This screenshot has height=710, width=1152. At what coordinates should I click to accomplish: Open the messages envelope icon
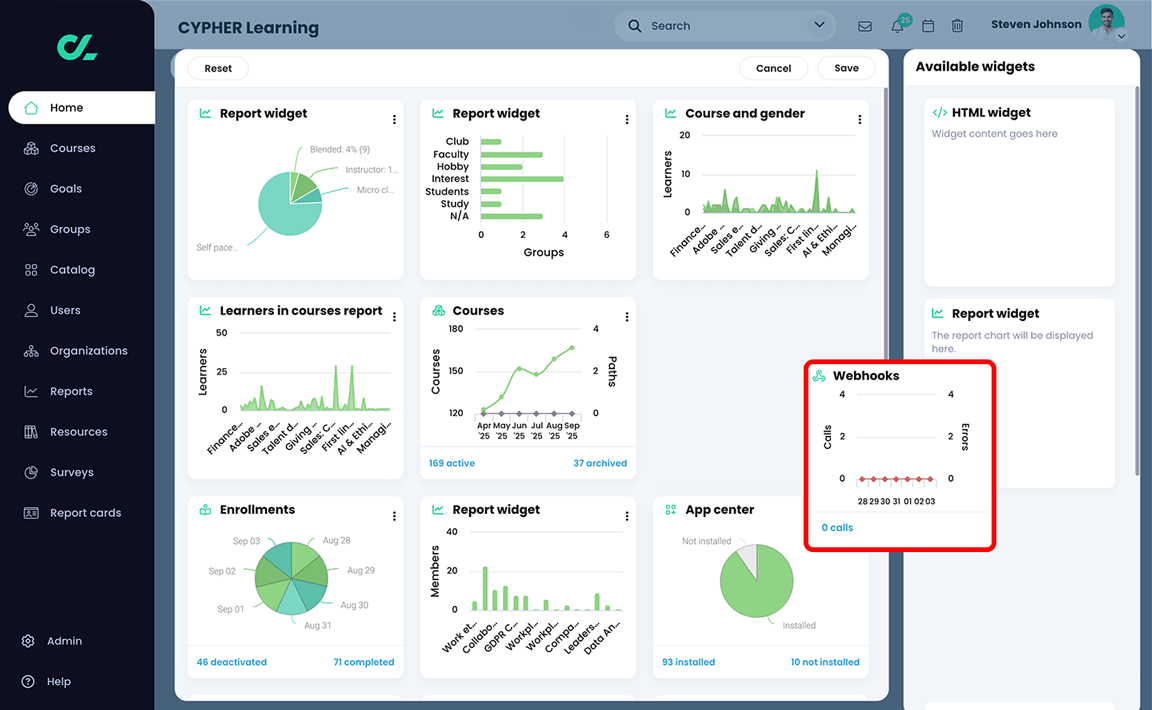coord(865,26)
